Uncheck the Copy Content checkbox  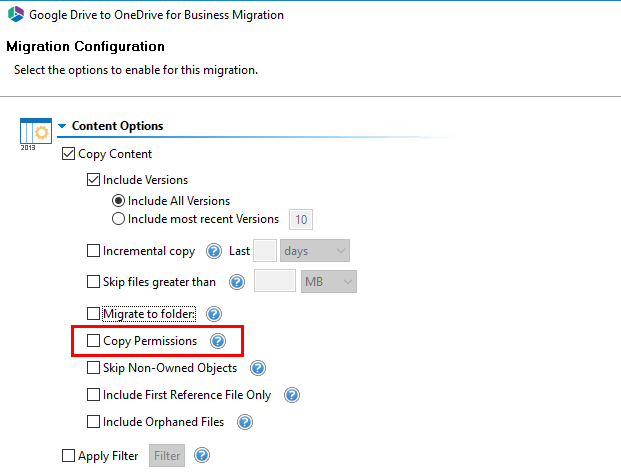click(69, 154)
